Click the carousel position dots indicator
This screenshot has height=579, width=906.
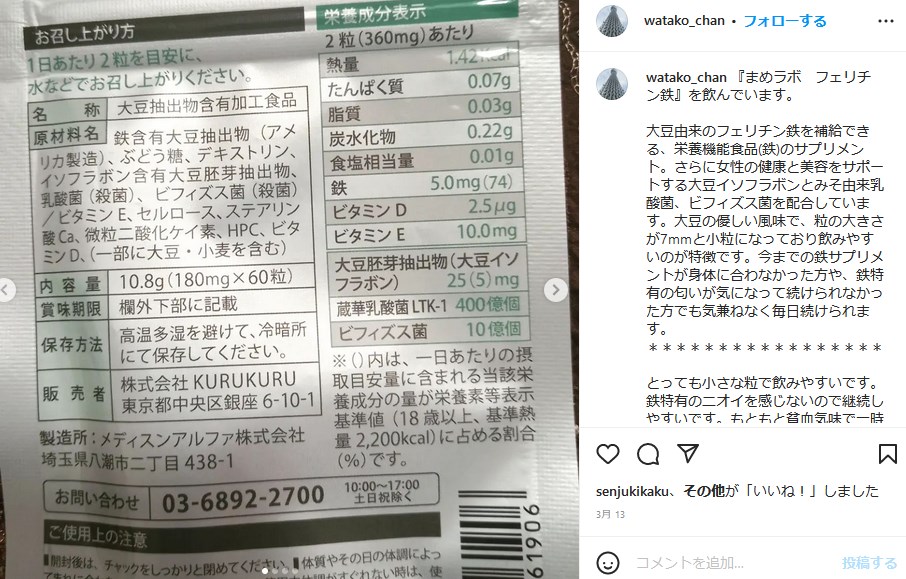pos(281,570)
